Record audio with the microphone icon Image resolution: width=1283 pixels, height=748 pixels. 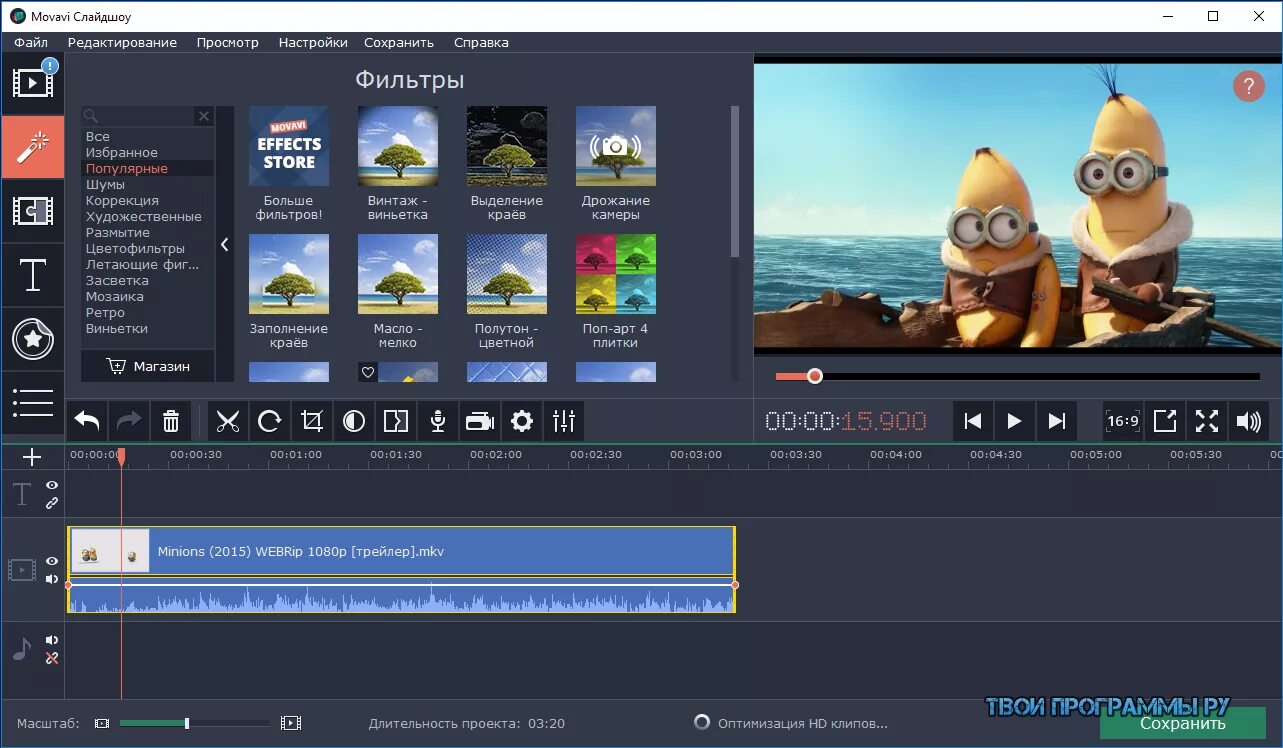438,421
